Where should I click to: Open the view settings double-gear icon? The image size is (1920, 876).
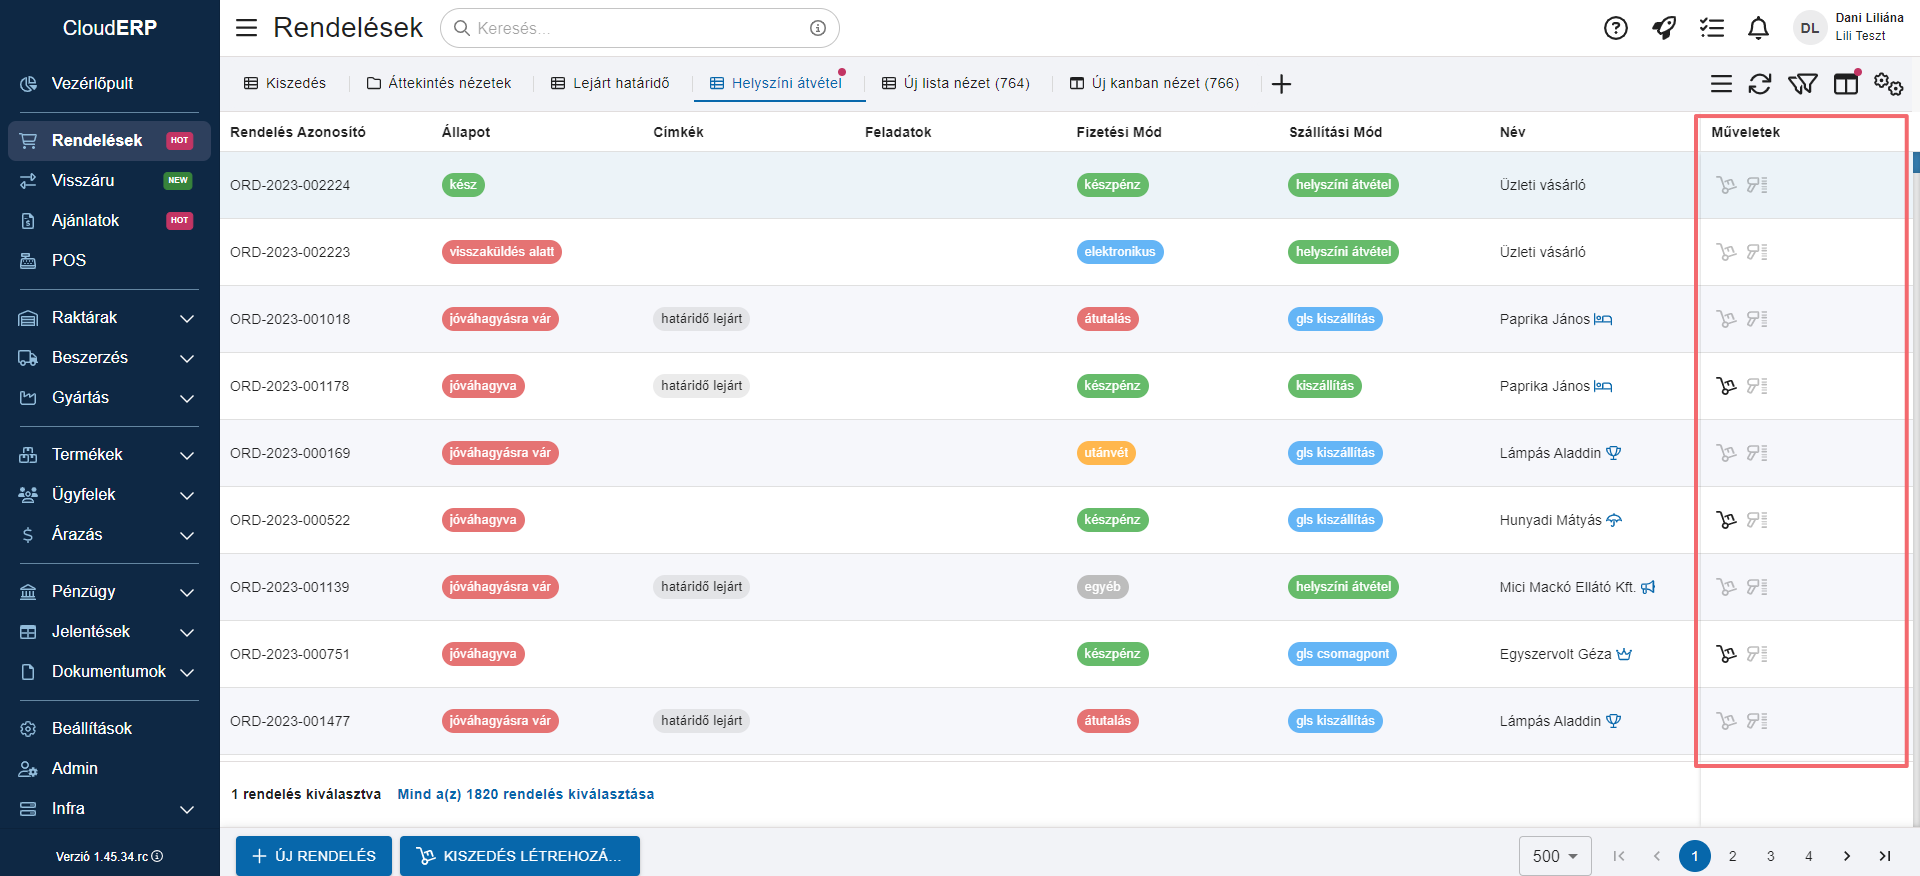click(1888, 84)
